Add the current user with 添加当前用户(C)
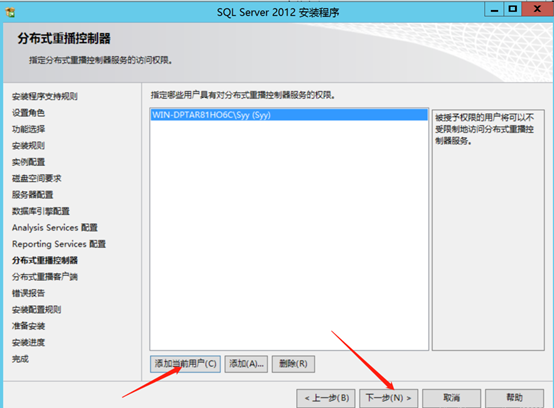554x408 pixels. point(185,364)
